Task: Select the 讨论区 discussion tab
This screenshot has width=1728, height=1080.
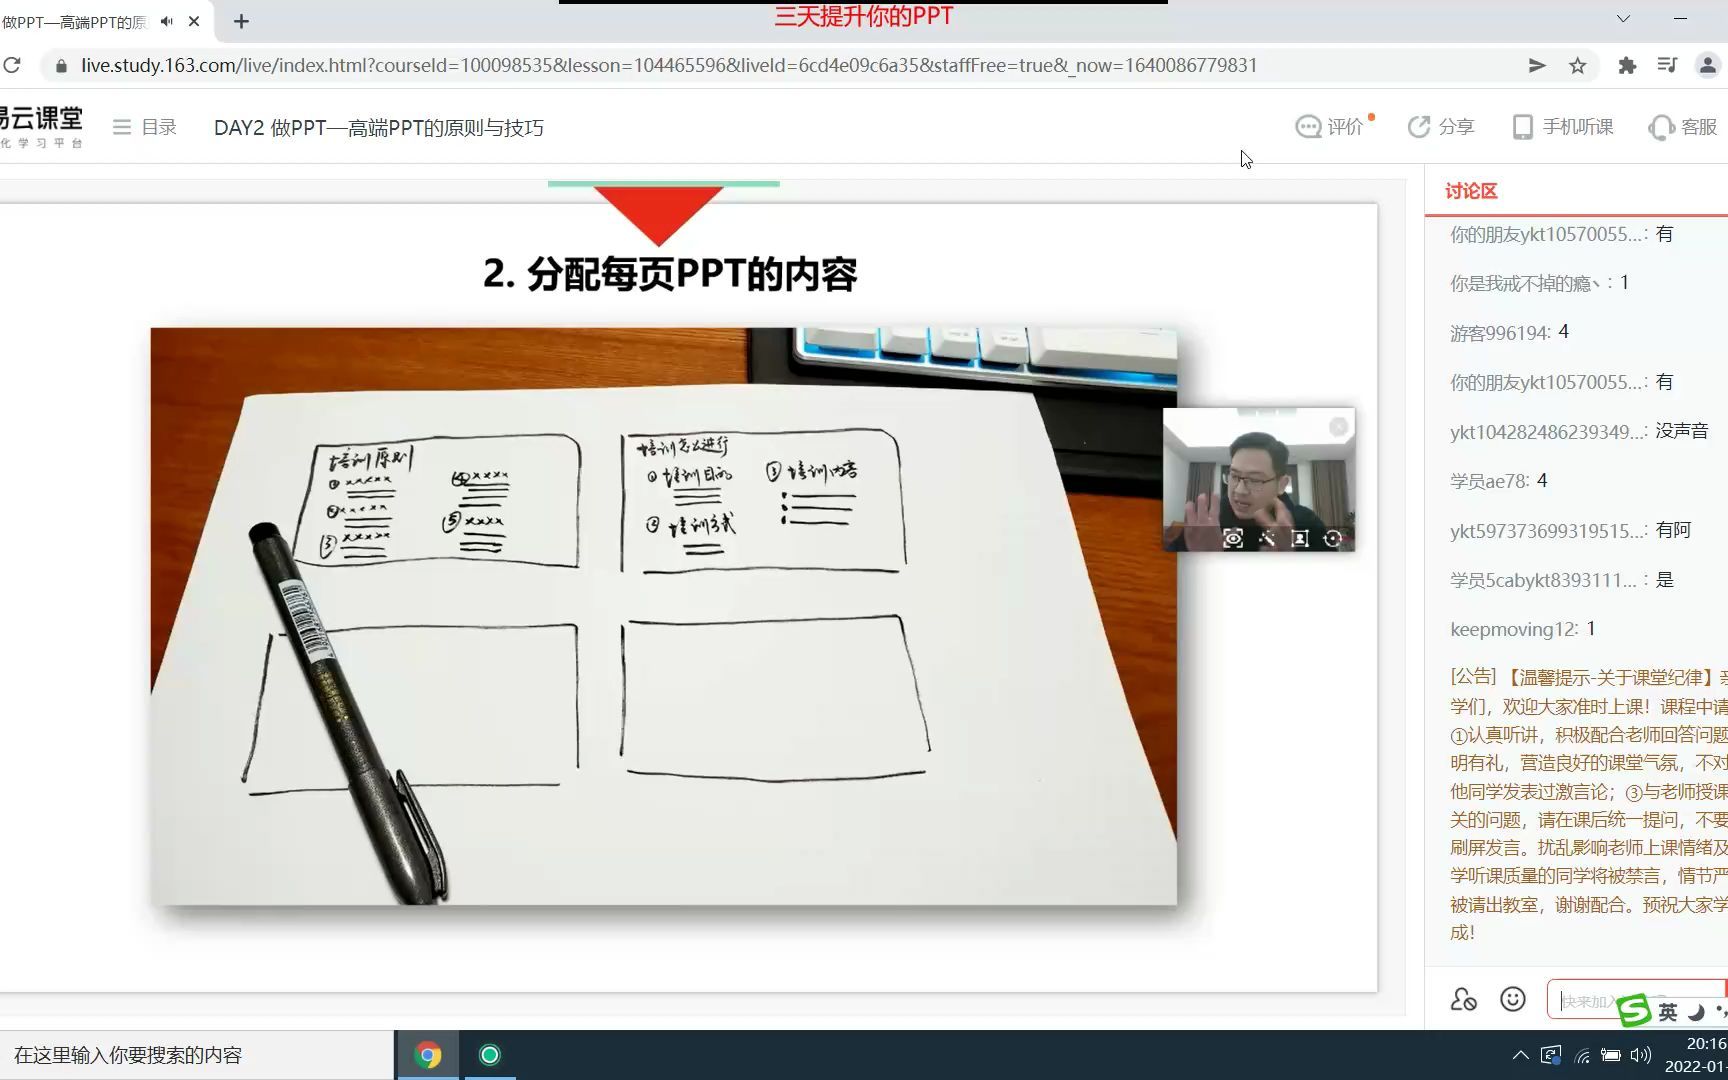Action: click(x=1470, y=189)
